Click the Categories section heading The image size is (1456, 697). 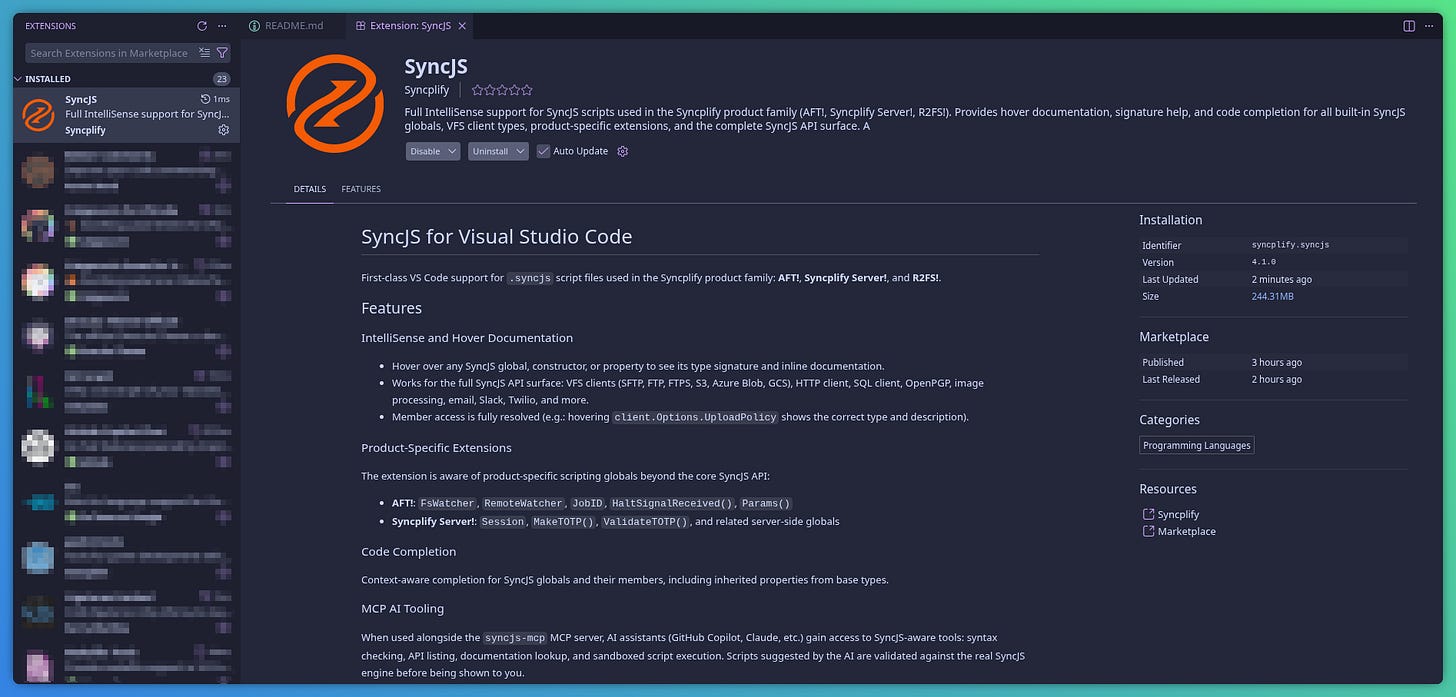[x=1169, y=420]
